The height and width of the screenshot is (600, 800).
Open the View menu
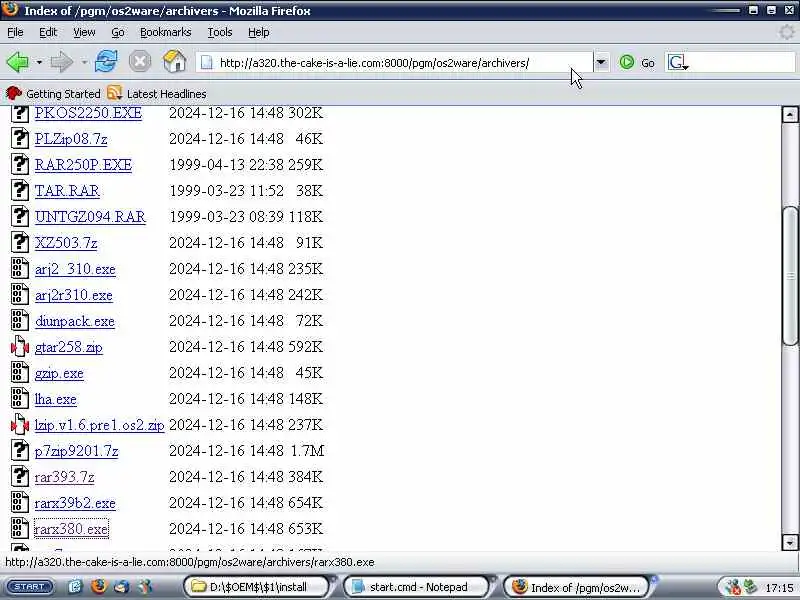click(84, 32)
